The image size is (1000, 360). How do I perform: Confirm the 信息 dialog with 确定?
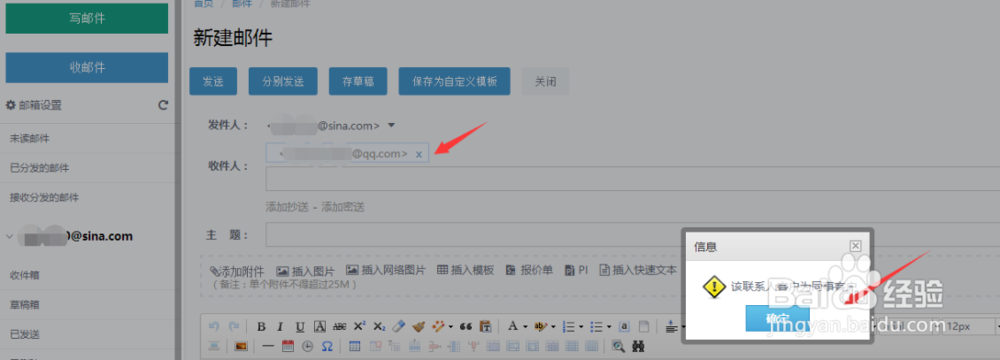pos(777,318)
